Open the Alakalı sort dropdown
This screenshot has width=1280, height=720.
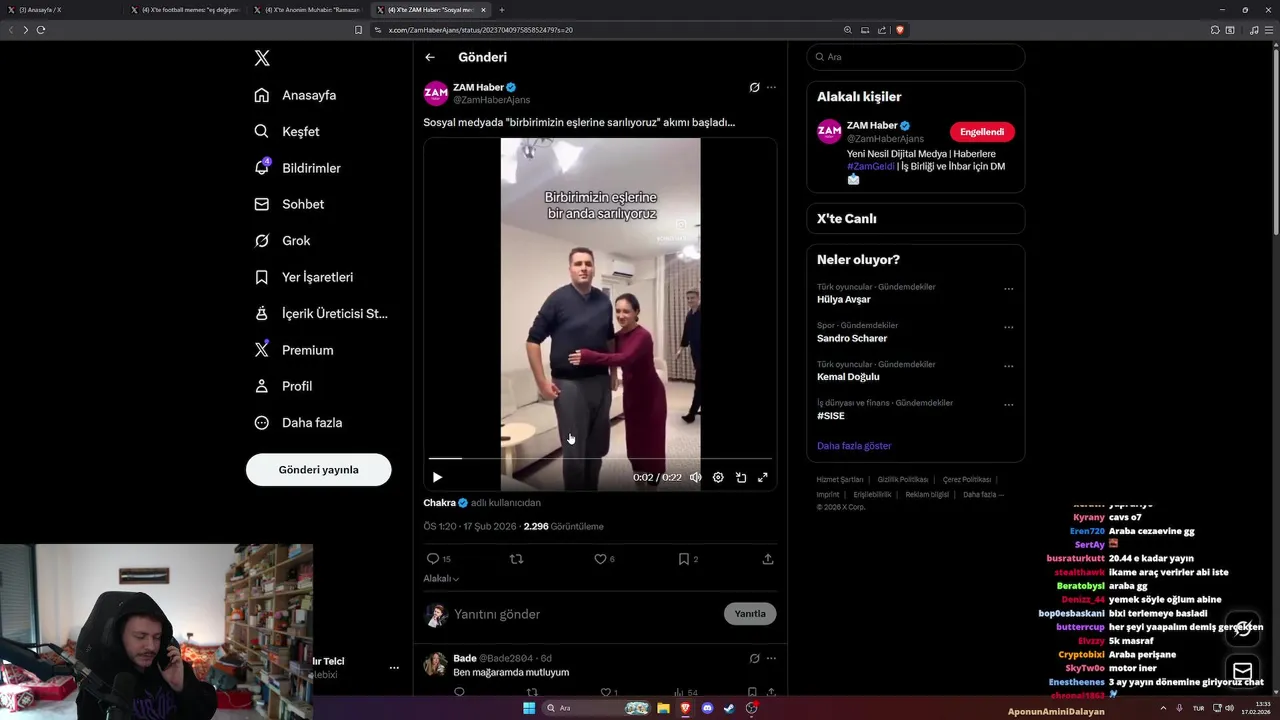point(441,578)
